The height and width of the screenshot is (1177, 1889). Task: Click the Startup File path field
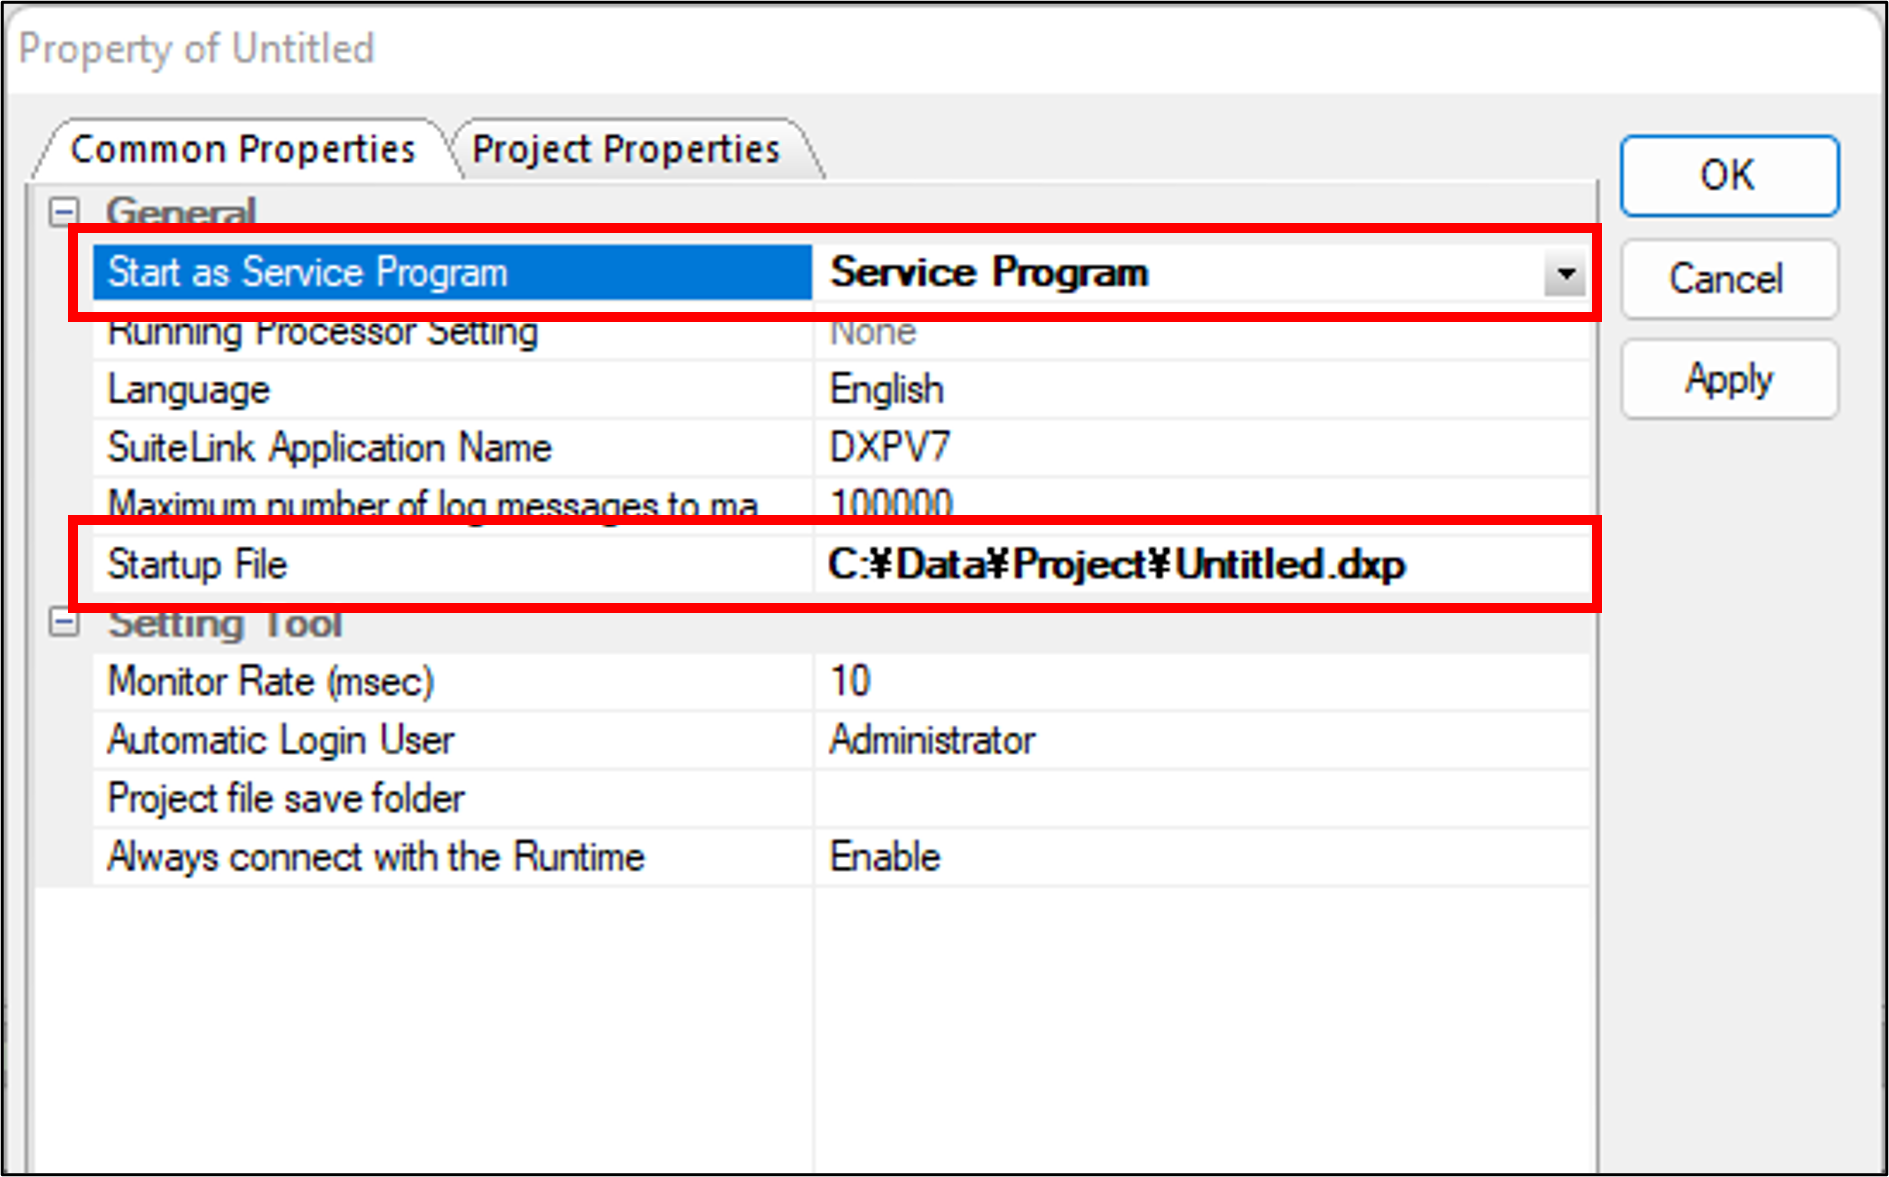click(1117, 565)
